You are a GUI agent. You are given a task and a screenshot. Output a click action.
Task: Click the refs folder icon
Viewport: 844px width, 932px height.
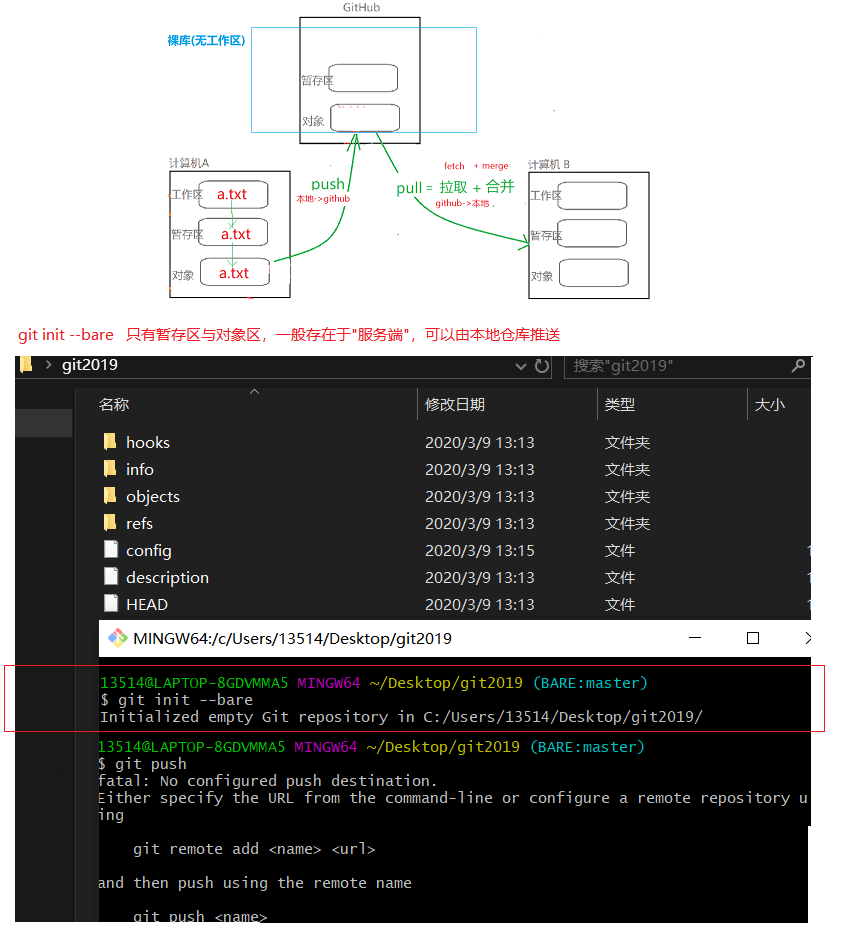111,523
